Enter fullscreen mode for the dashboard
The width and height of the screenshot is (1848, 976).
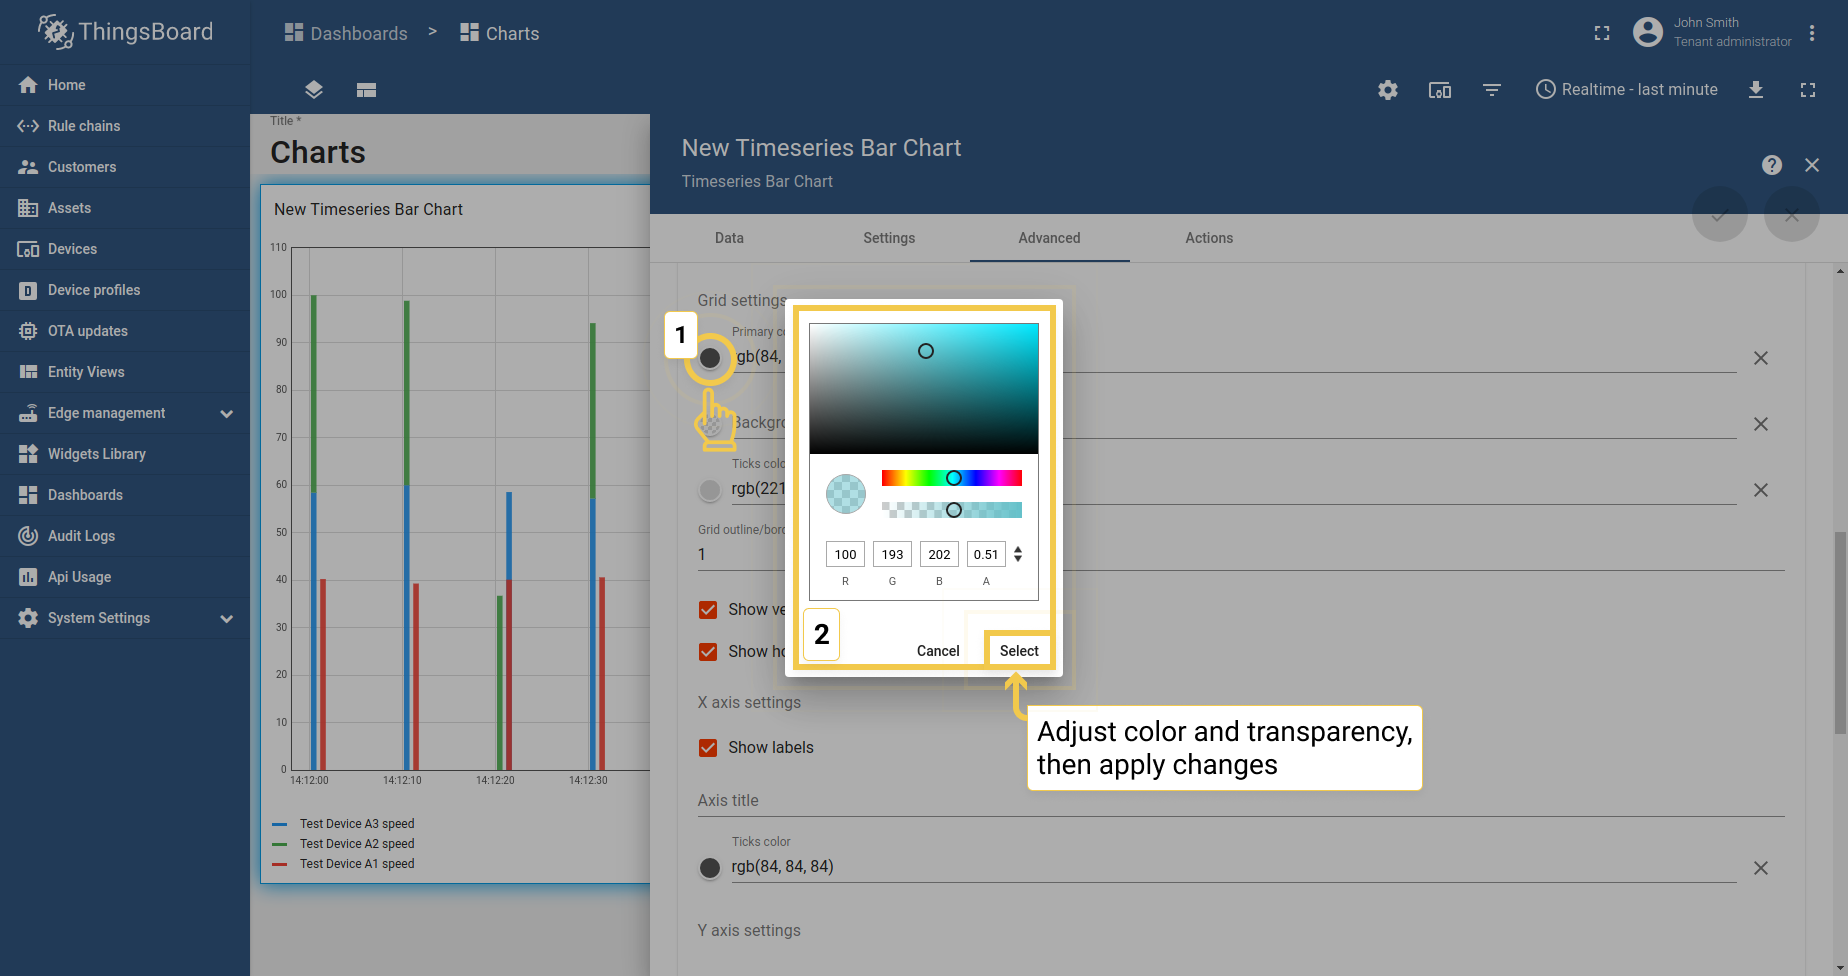(x=1808, y=90)
